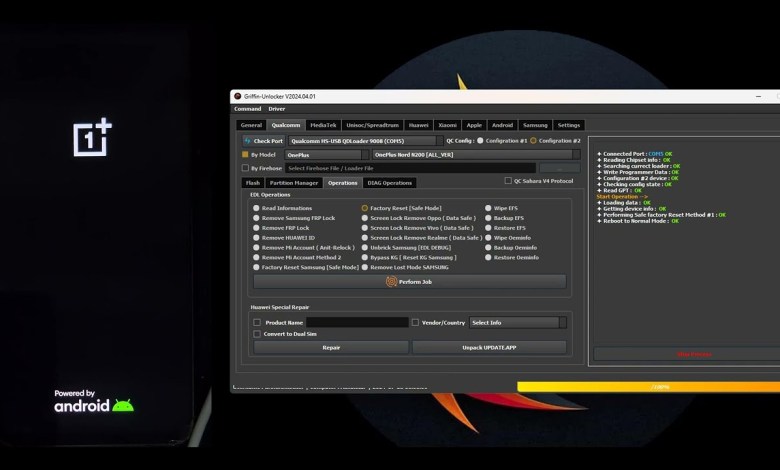
Task: Select Configuration #2 radio button
Action: [x=533, y=141]
